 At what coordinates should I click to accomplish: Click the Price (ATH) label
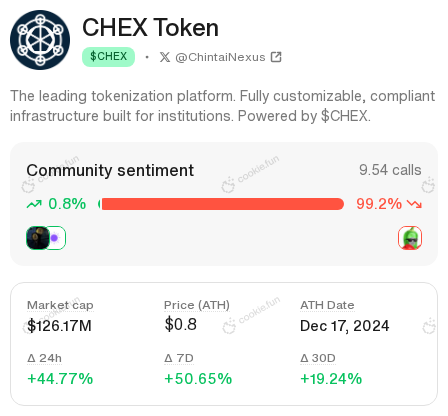(197, 305)
